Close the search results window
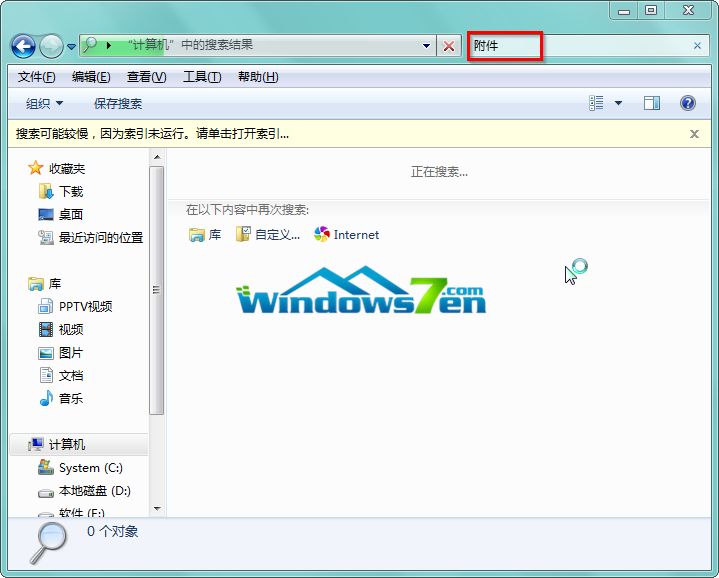This screenshot has width=719, height=578. coord(688,11)
